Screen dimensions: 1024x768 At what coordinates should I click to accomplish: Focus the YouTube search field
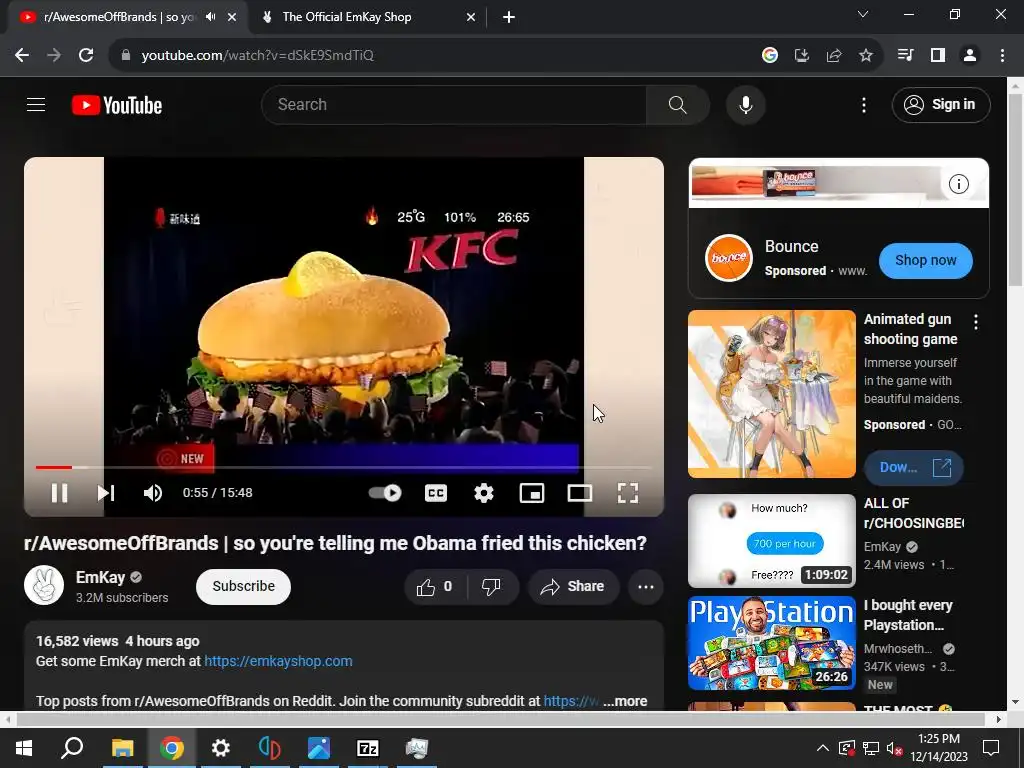[454, 104]
